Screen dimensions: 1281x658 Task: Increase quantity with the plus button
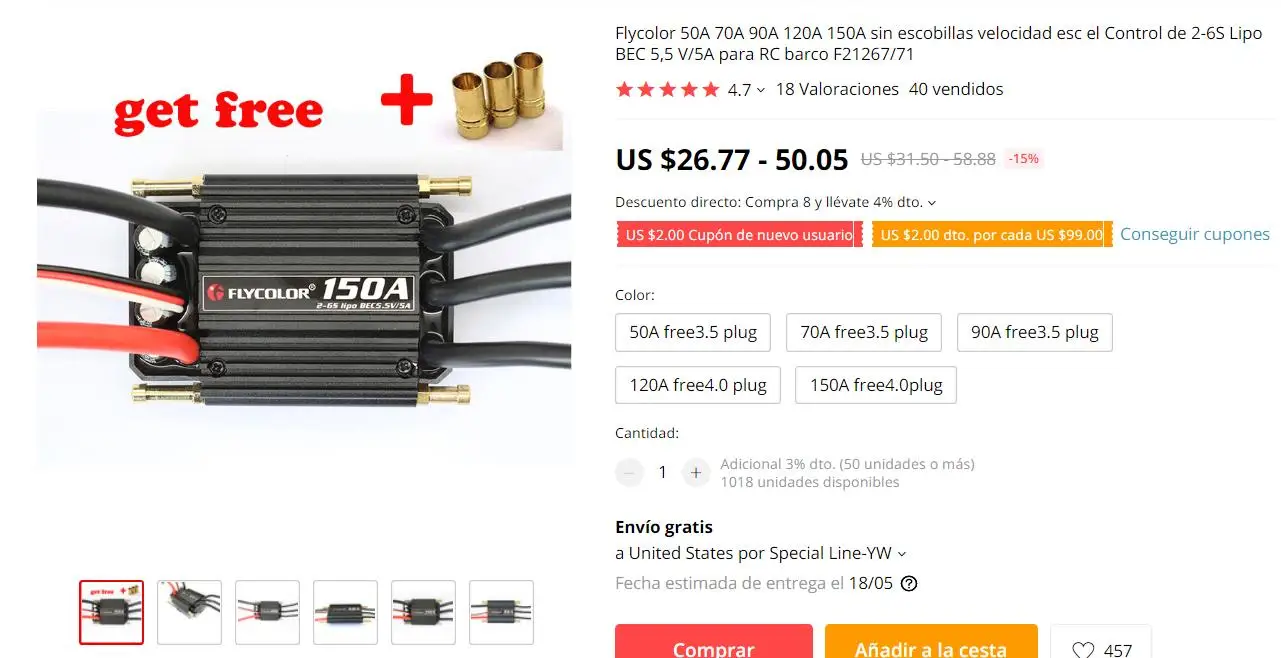[x=696, y=472]
